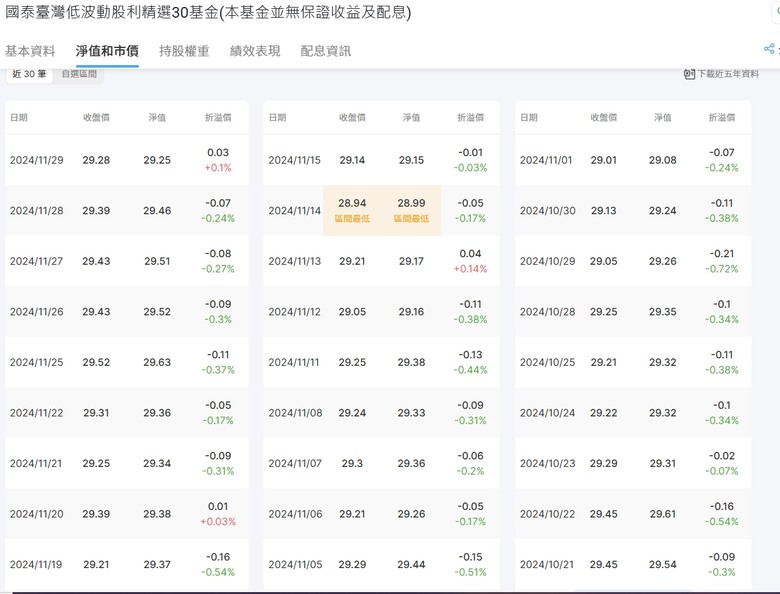Select date cell 2024/10/22
Screen dimensions: 780x594
point(547,514)
